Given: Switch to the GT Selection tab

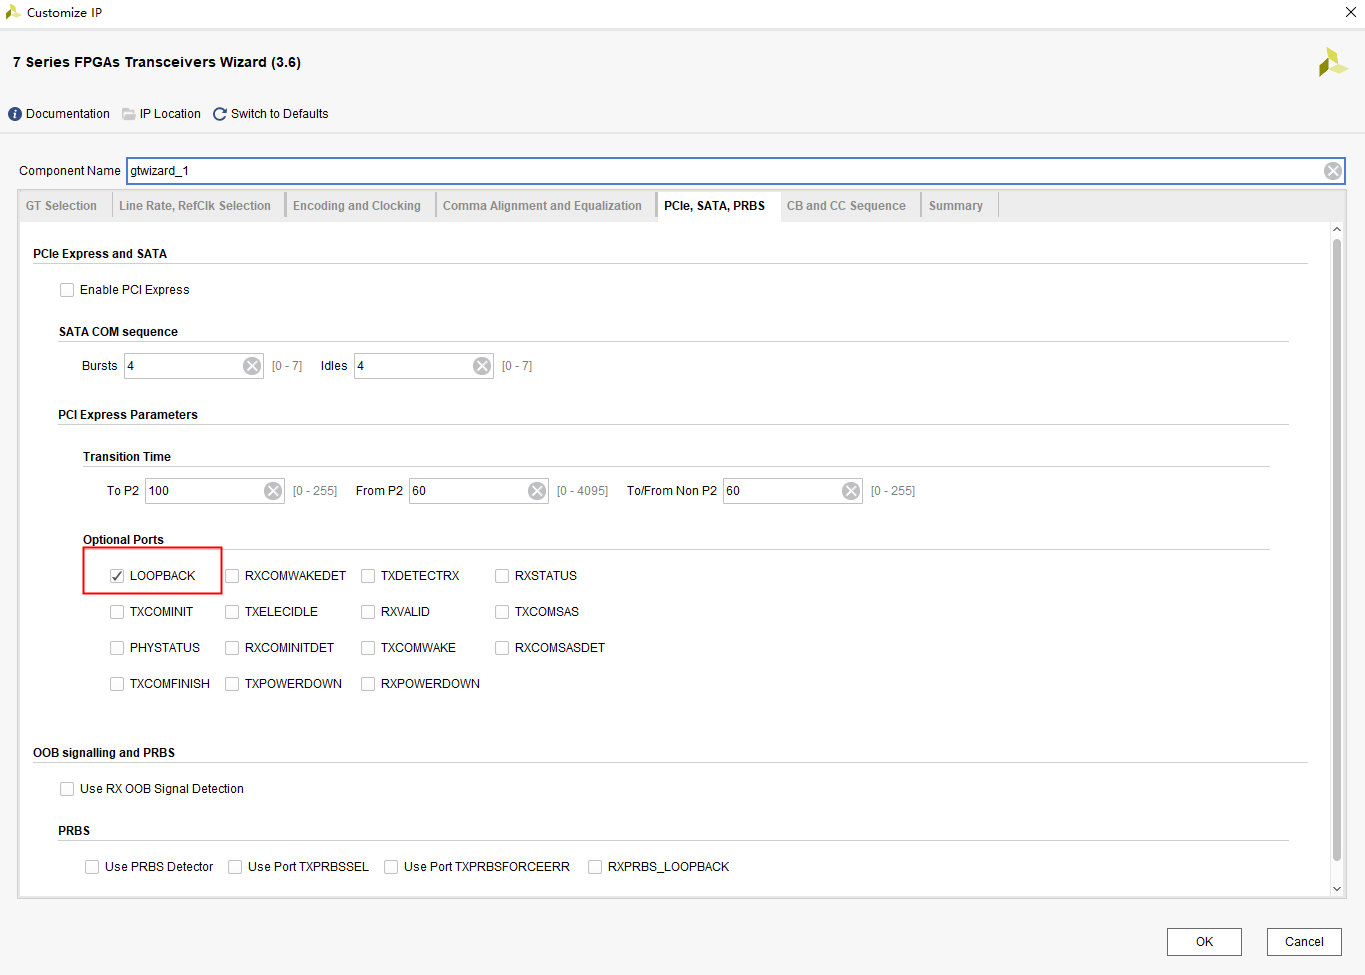Looking at the screenshot, I should (x=62, y=206).
